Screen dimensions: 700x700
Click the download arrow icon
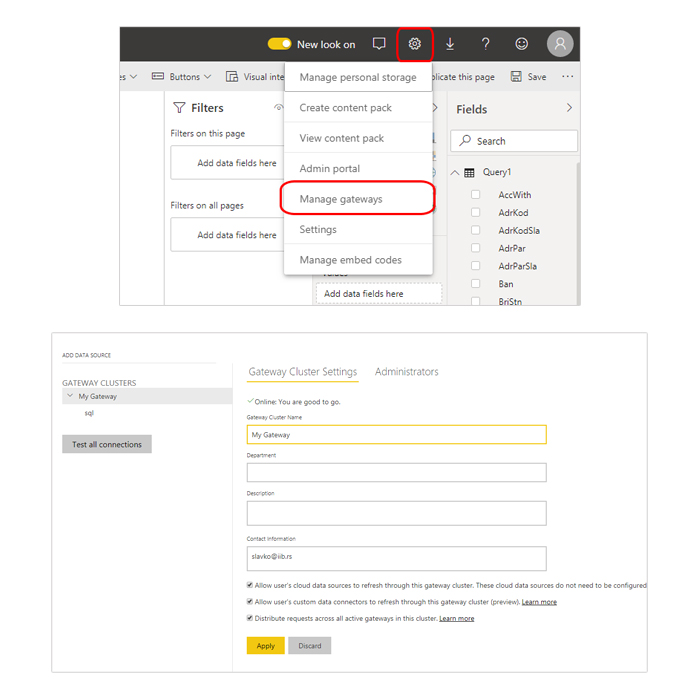coord(450,44)
